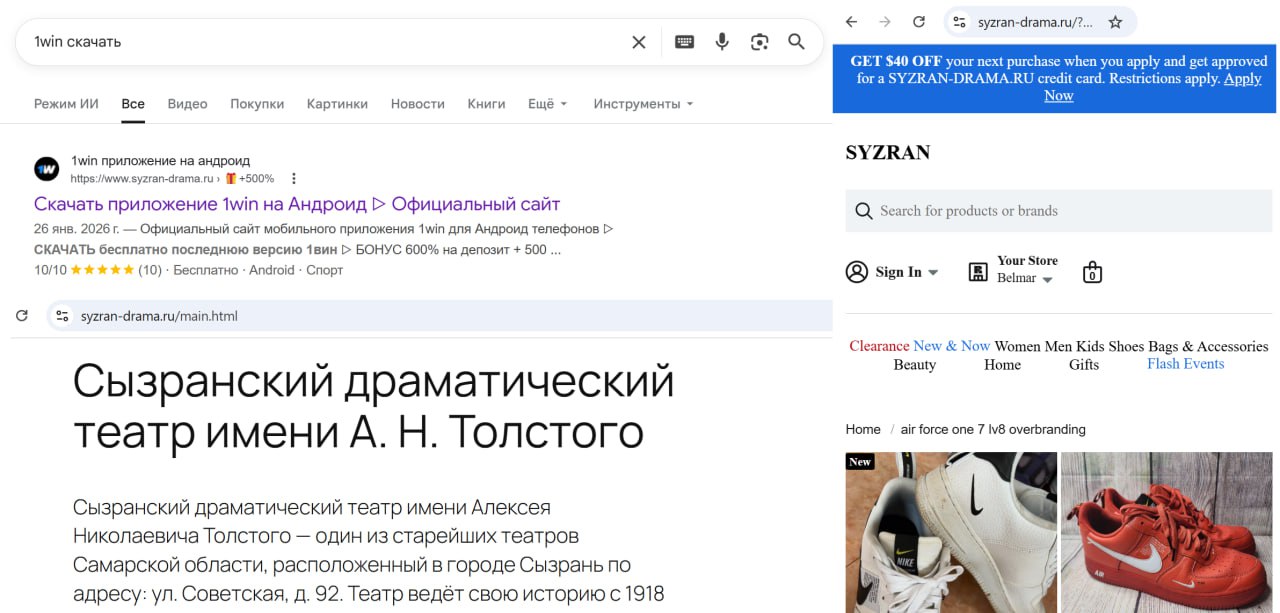This screenshot has height=613, width=1280.
Task: View site info icon in left address bar
Action: [x=62, y=316]
